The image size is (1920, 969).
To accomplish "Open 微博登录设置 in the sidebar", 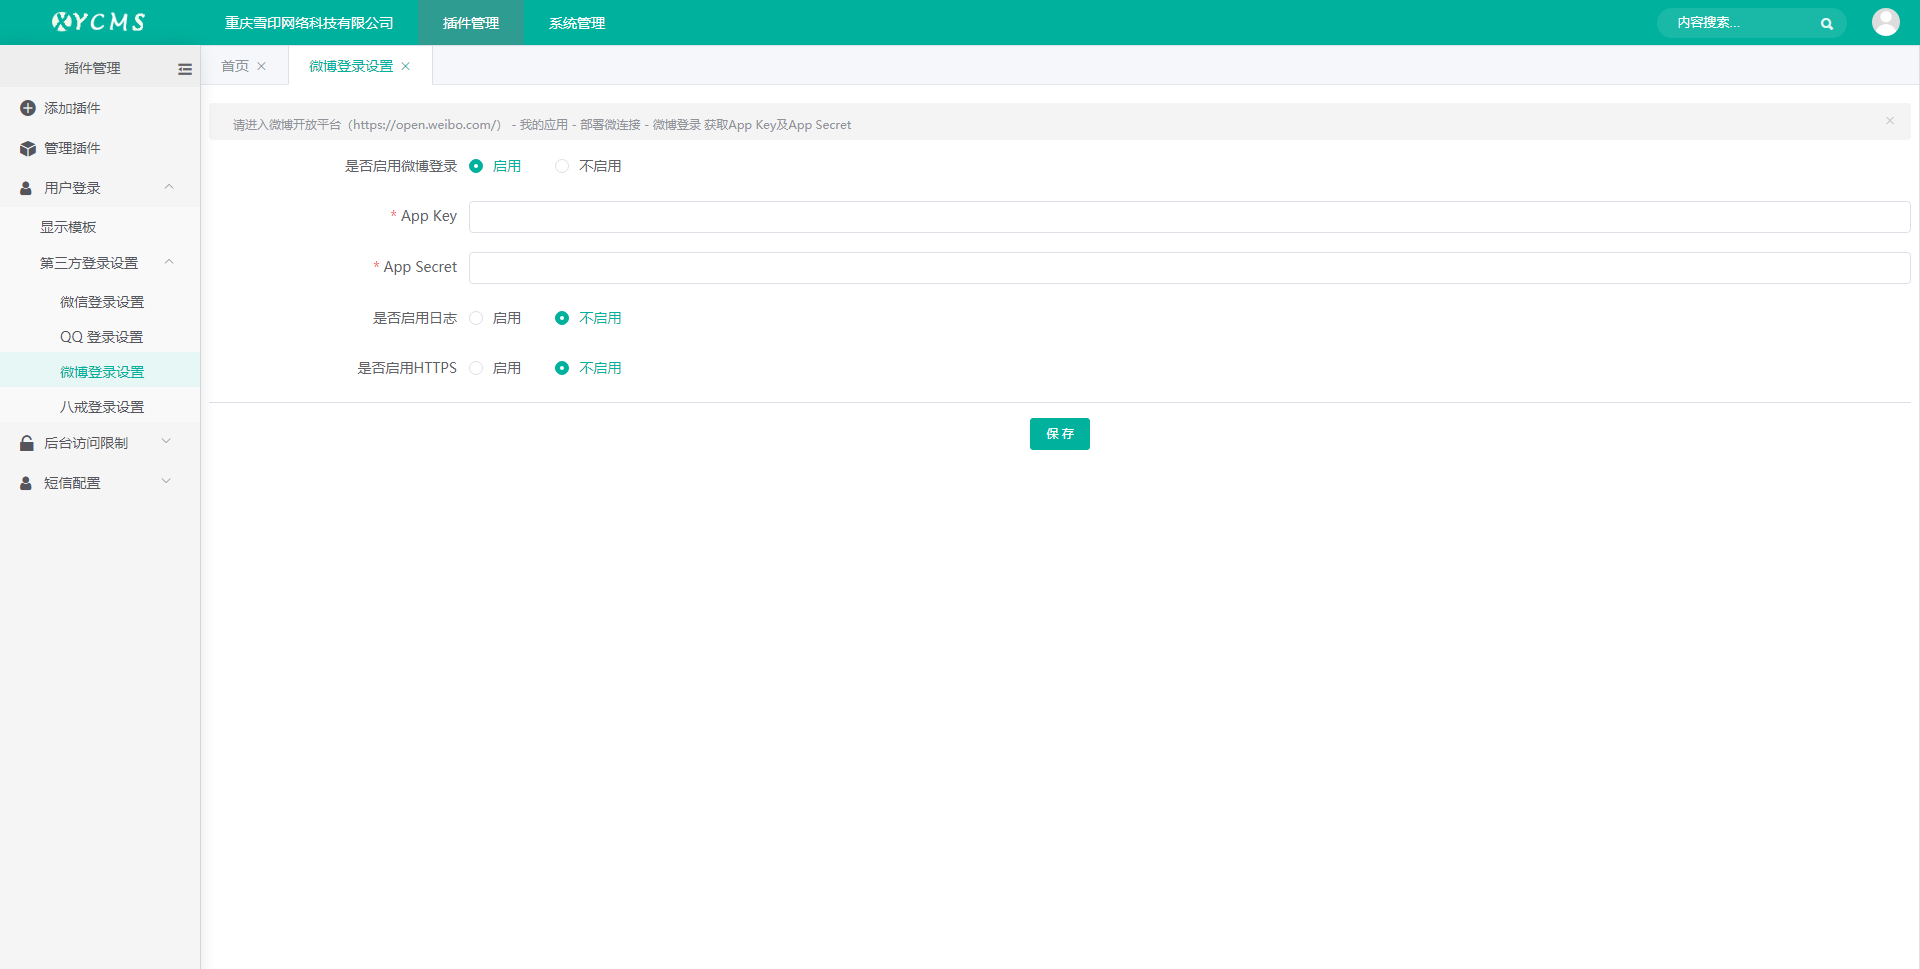I will (x=100, y=372).
